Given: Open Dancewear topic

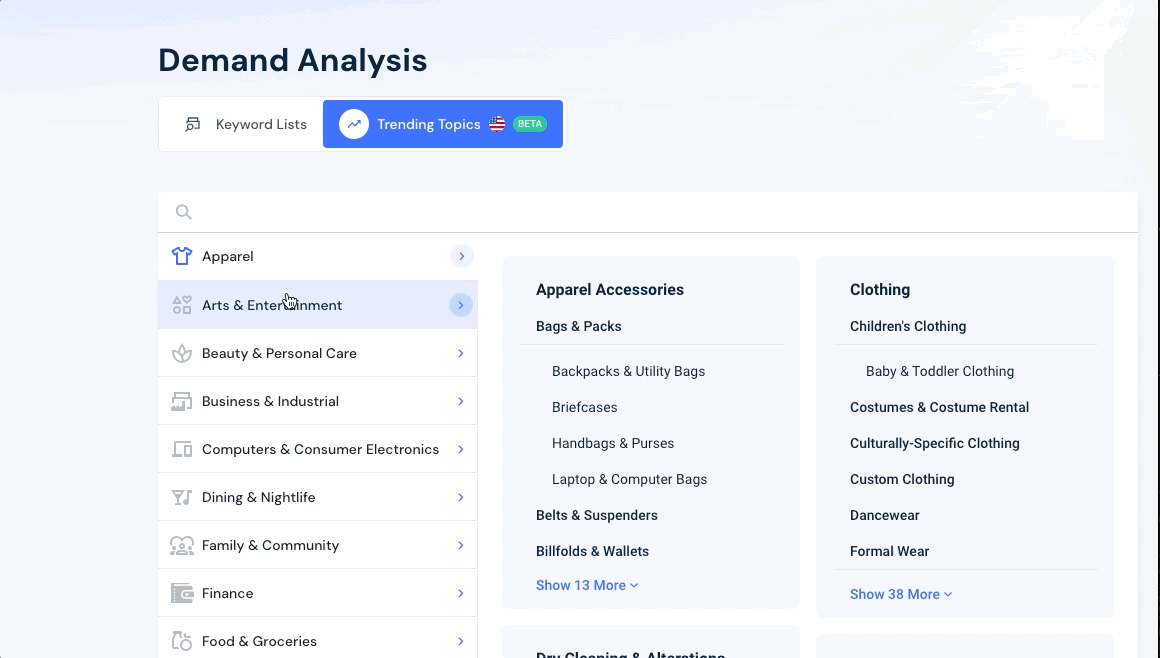Looking at the screenshot, I should point(884,515).
